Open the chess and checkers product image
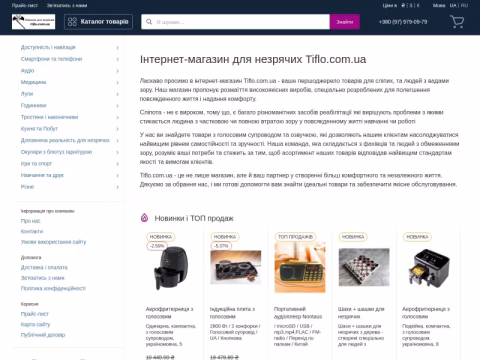 (x=364, y=267)
